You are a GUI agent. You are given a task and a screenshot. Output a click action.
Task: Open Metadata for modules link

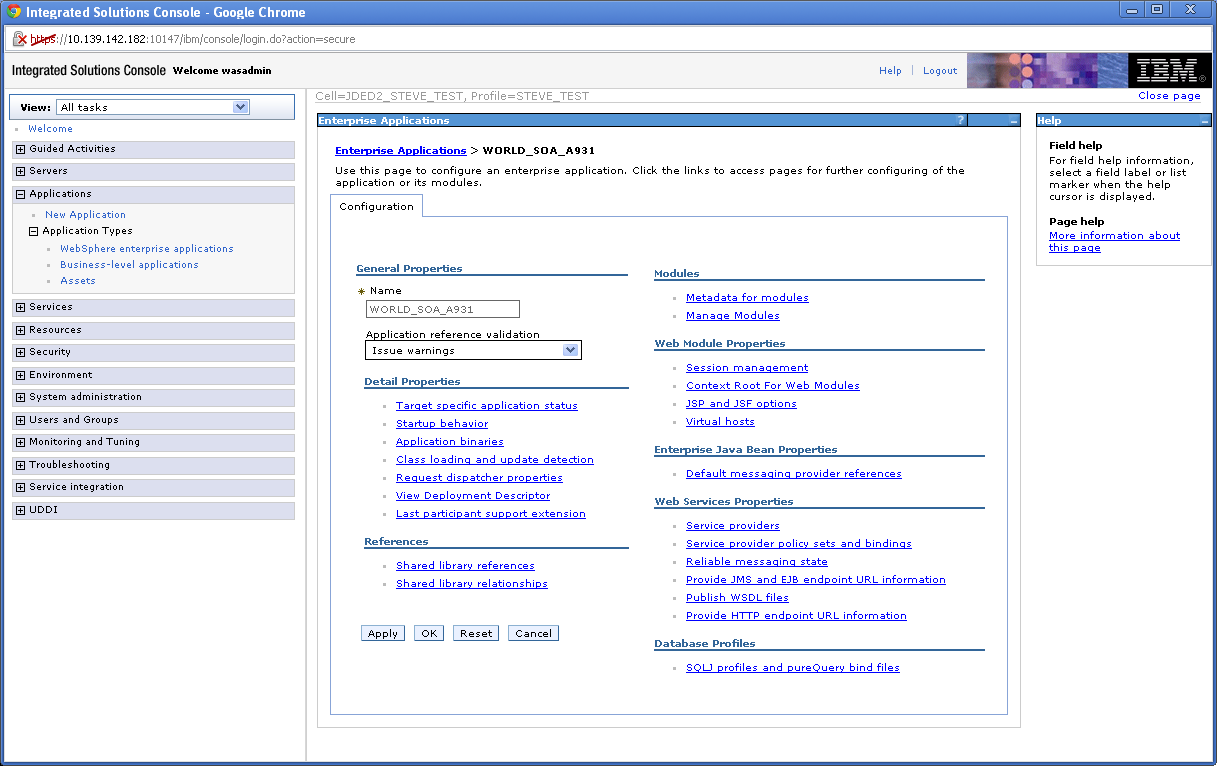pos(747,298)
